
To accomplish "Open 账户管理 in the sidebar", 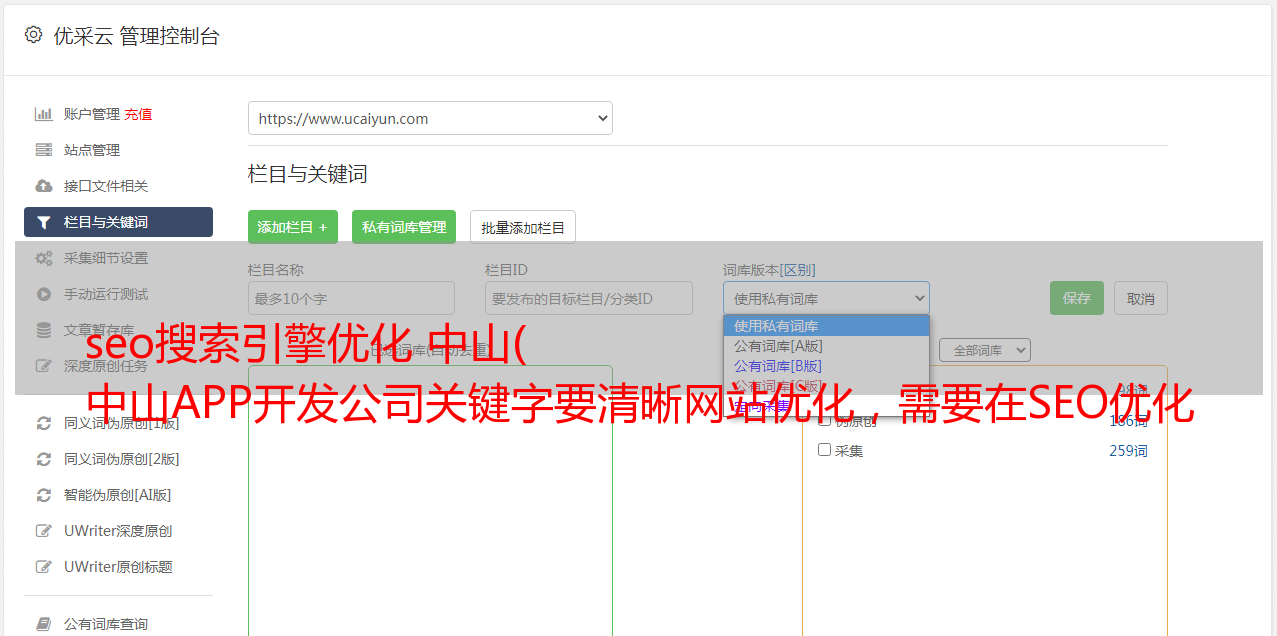I will point(92,114).
